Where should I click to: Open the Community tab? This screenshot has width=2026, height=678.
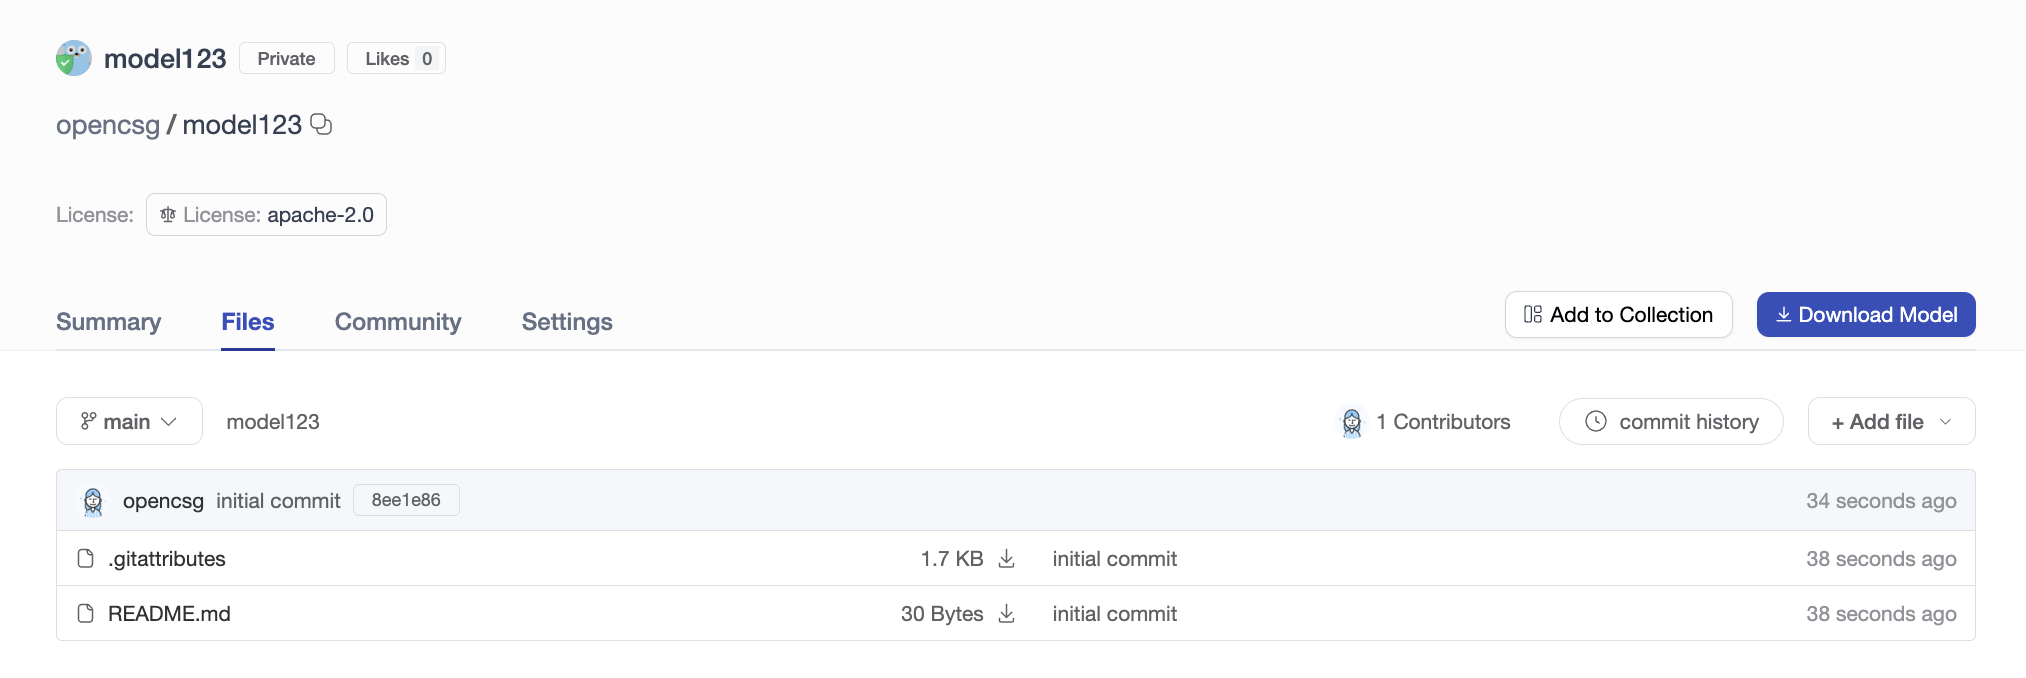[x=398, y=322]
